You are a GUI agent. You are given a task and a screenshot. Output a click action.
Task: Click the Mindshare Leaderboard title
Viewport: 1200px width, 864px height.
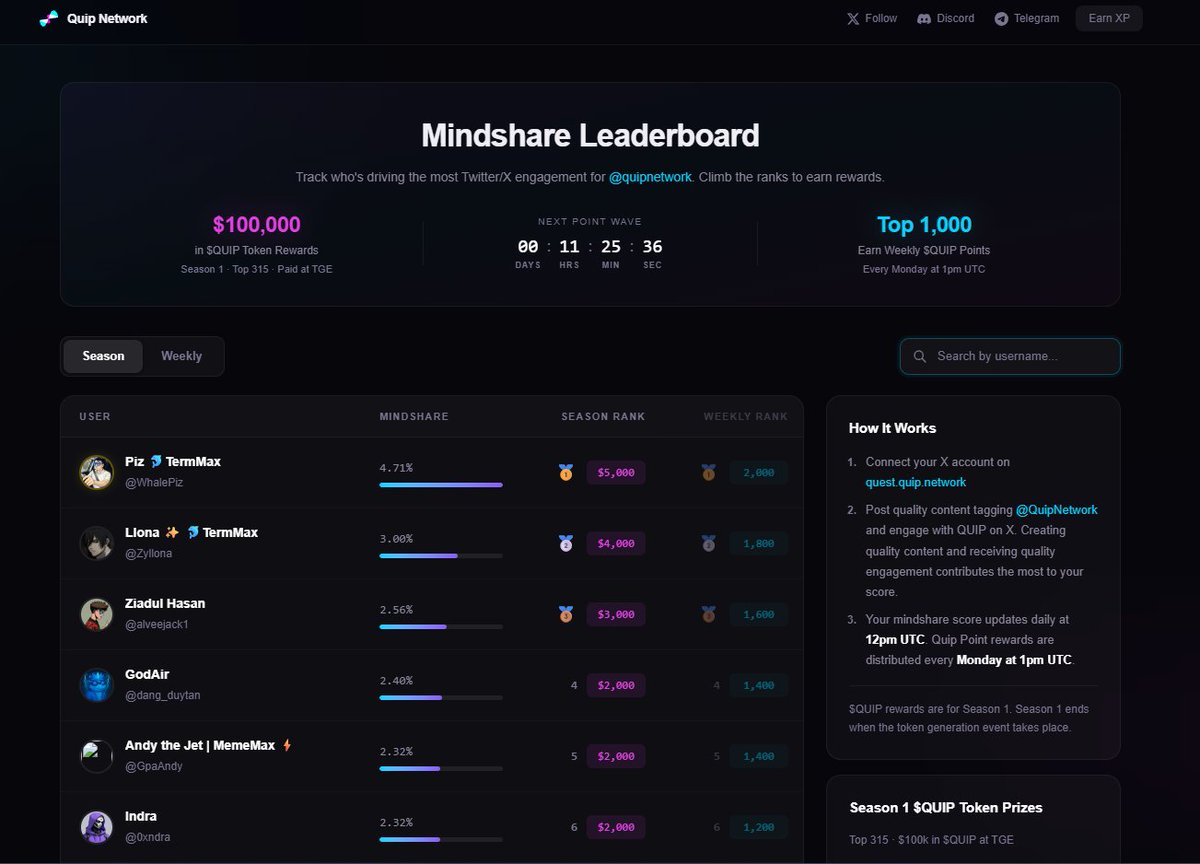click(590, 135)
